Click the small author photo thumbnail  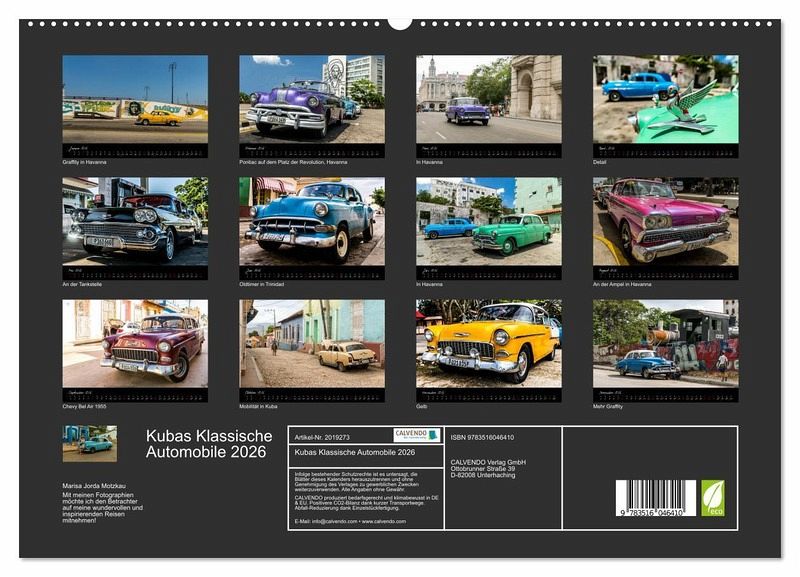pyautogui.click(x=89, y=443)
